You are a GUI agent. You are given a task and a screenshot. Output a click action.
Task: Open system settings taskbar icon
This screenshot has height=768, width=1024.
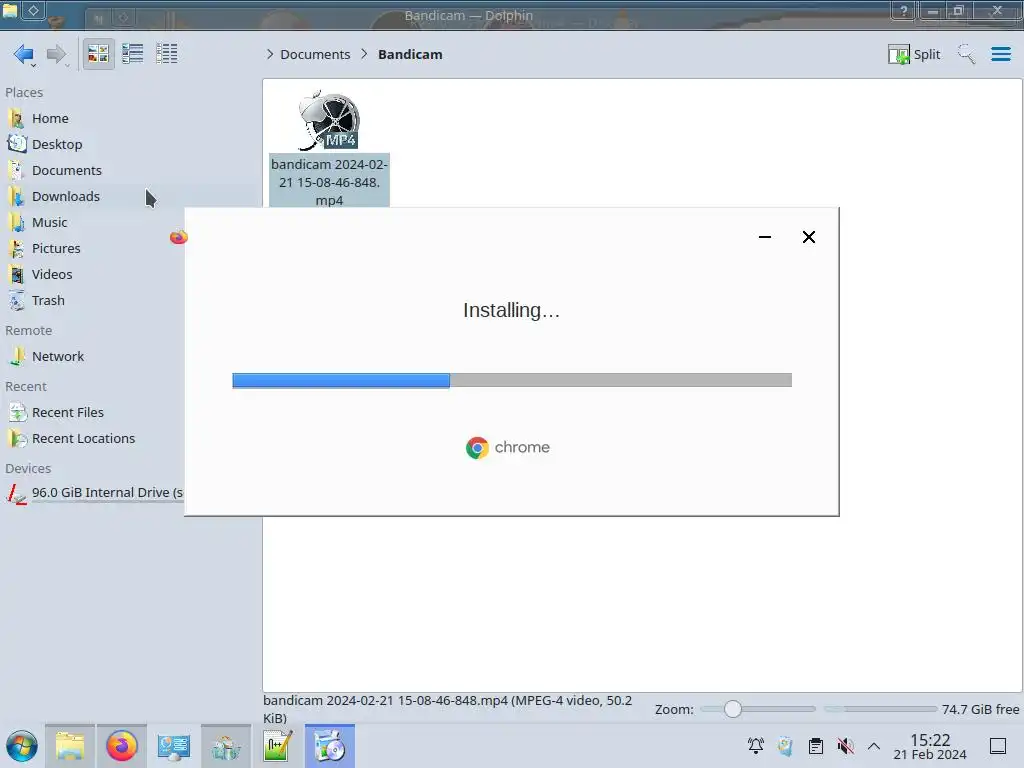click(173, 746)
